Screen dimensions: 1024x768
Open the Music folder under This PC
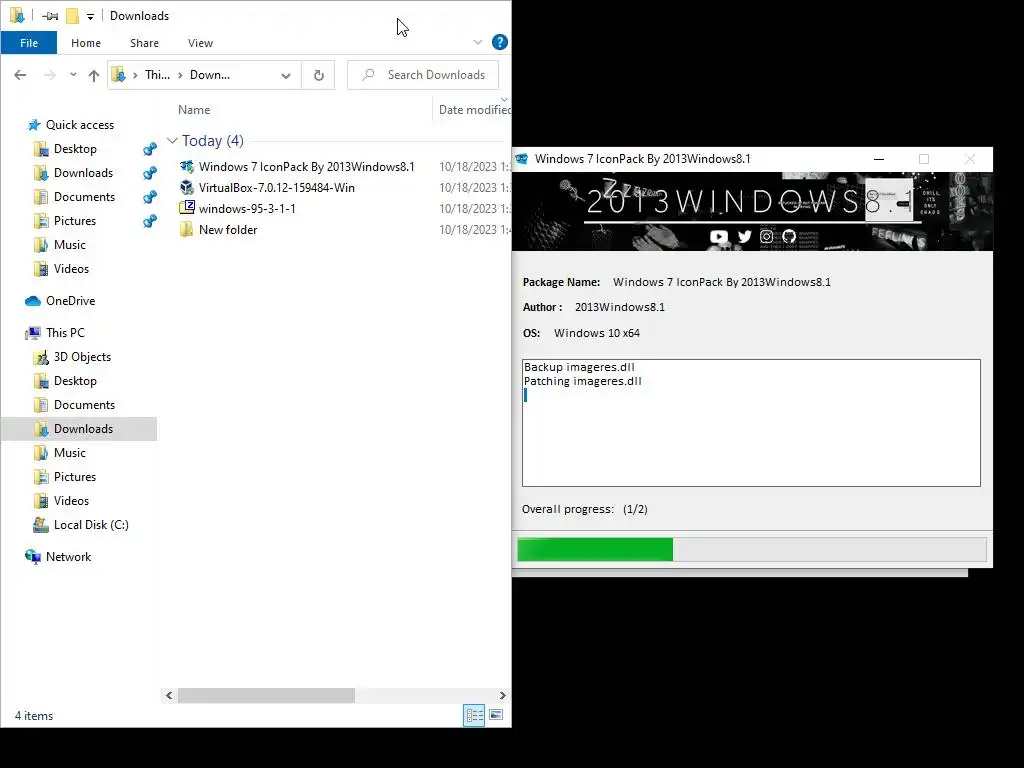coord(69,453)
